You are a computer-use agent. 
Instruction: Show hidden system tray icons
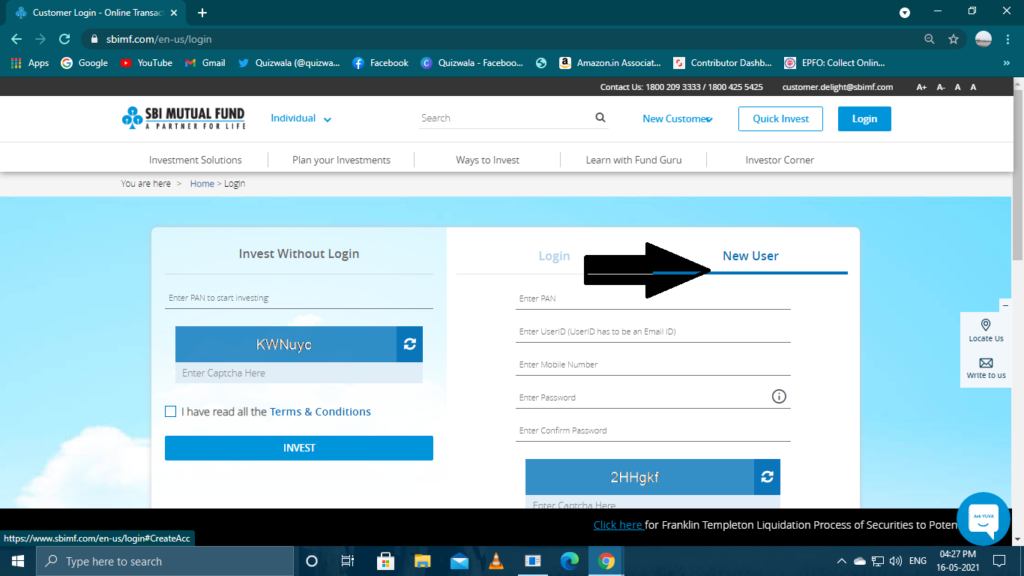841,561
